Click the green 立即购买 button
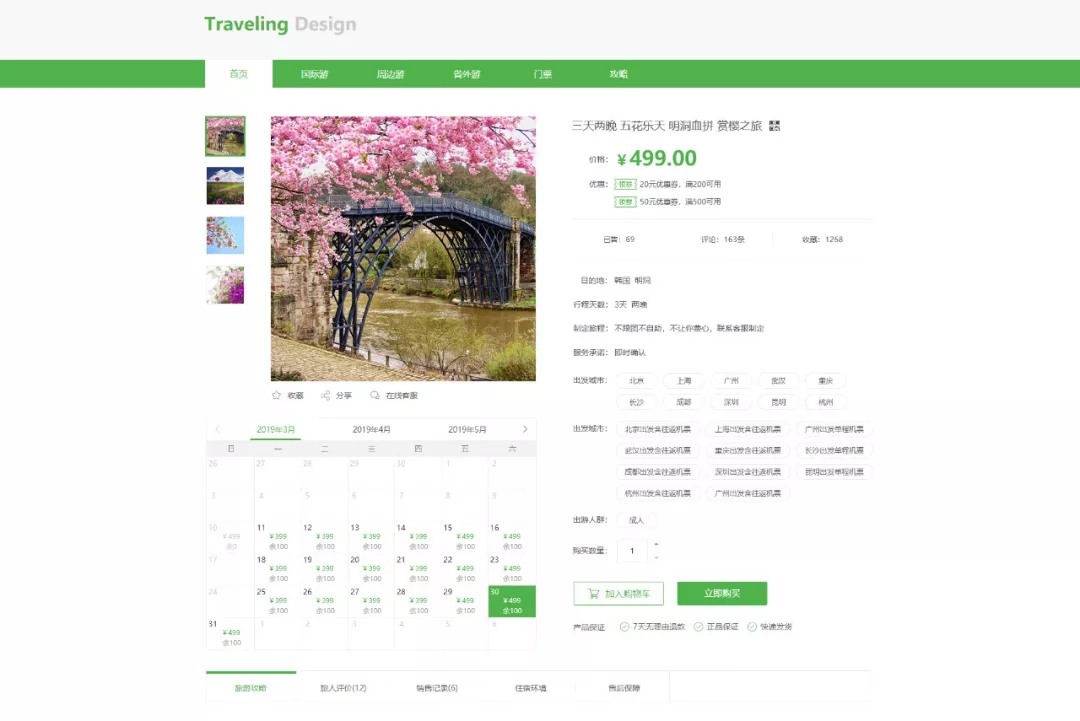The width and height of the screenshot is (1080, 721). (722, 594)
